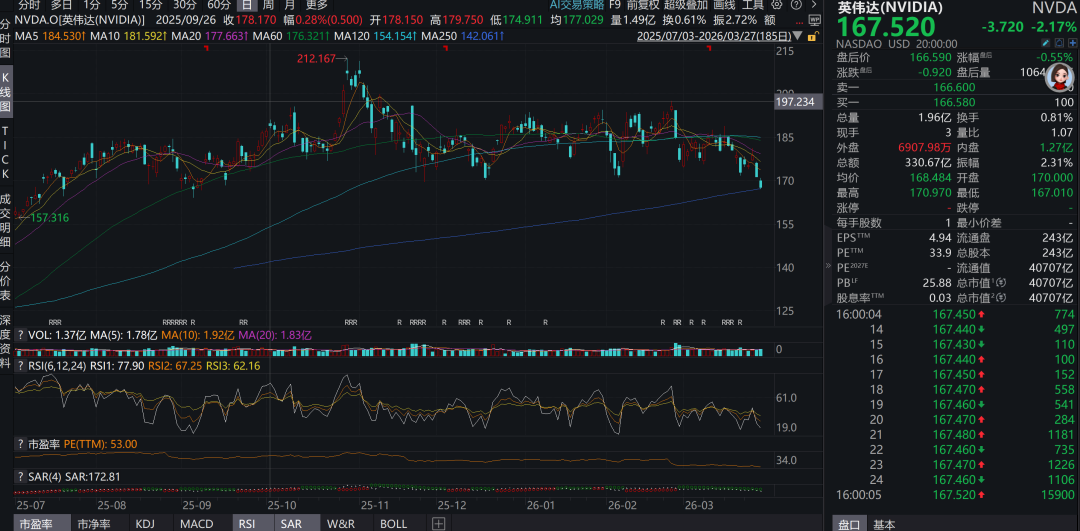Image resolution: width=1080 pixels, height=531 pixels.
Task: Toggle the SAR indicator panel
Action: 291,524
